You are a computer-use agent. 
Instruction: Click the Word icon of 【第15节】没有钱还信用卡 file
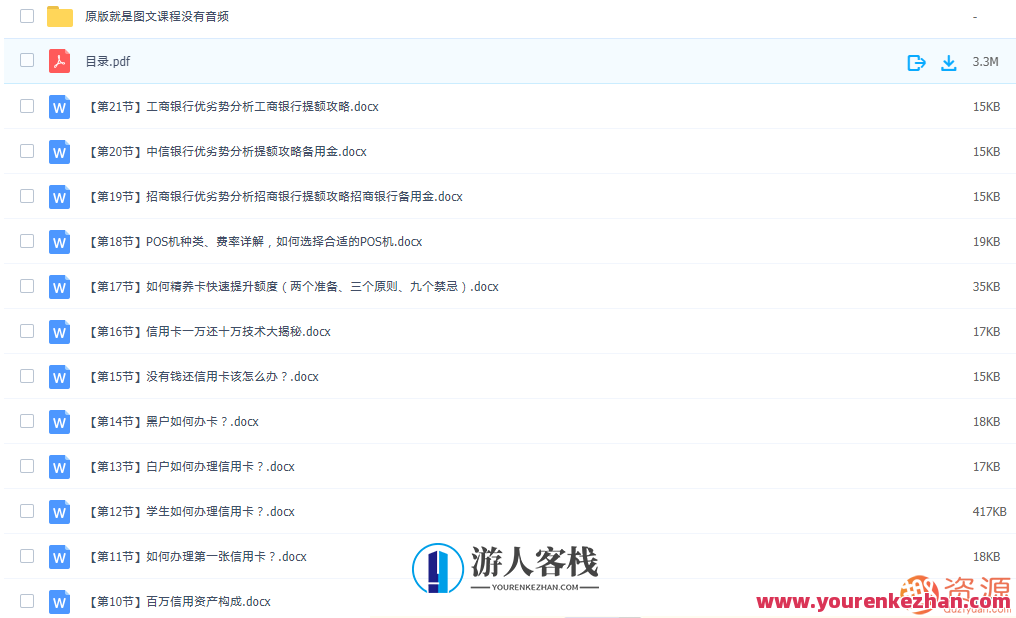[59, 376]
